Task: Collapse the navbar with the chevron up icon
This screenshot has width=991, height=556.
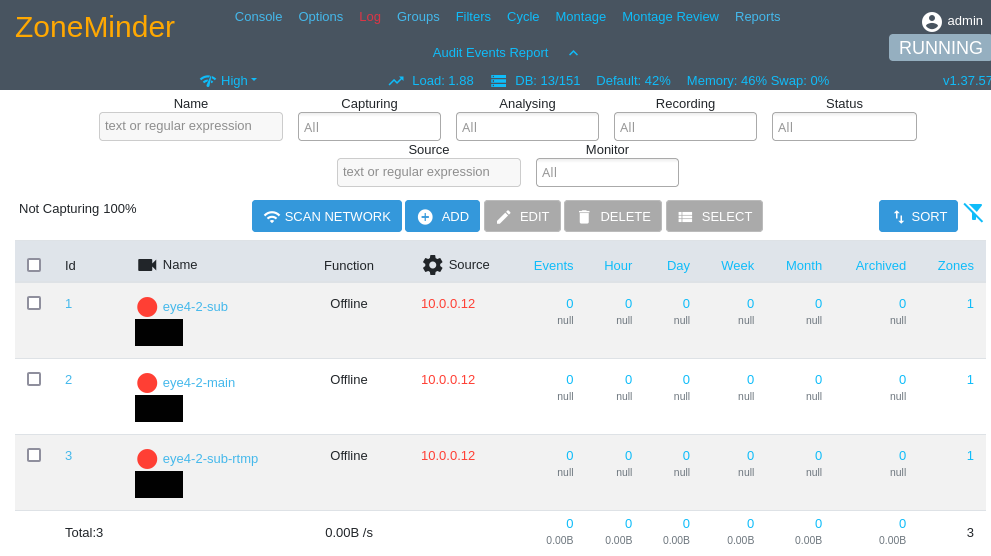Action: tap(573, 53)
